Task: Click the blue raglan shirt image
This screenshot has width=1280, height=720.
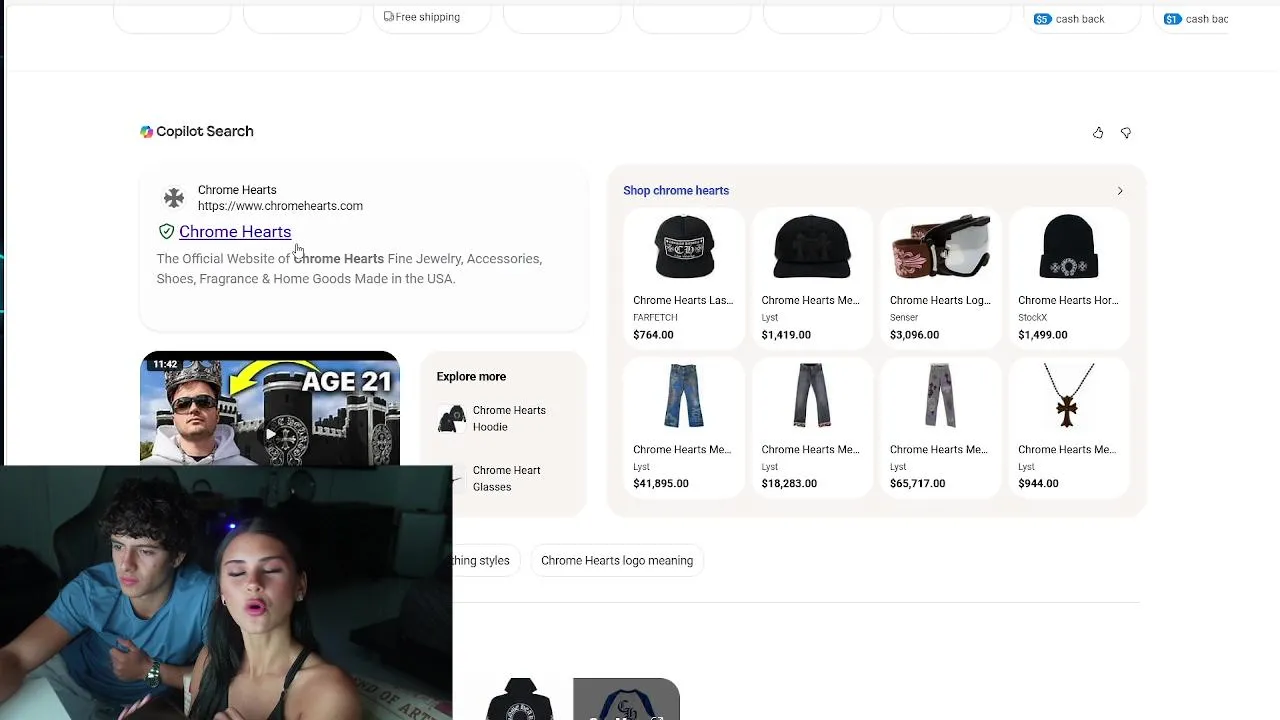Action: 626,699
